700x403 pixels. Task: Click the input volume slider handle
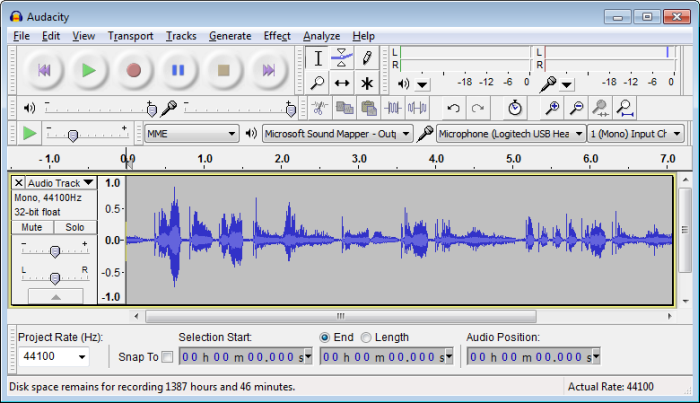(x=291, y=110)
